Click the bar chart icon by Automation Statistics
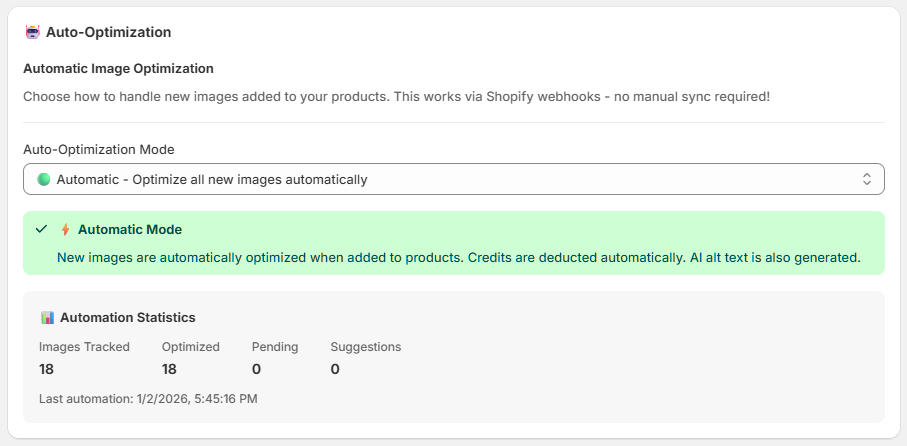 tap(47, 318)
